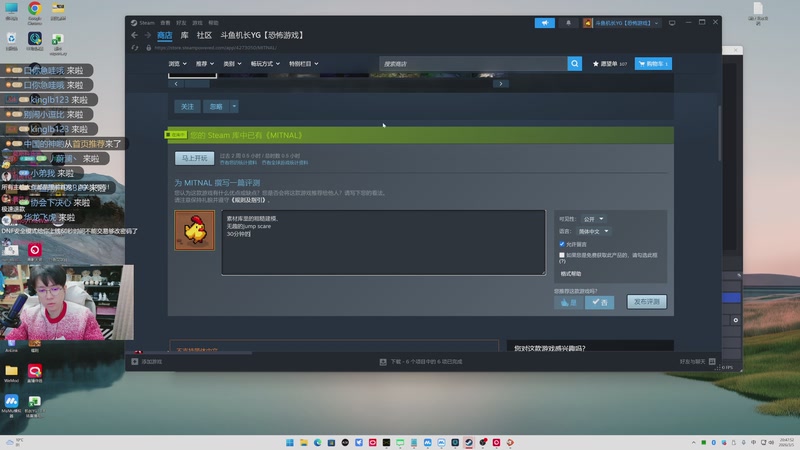This screenshot has height=450, width=800.
Task: Click the Big Picture monitor icon
Action: [672, 23]
